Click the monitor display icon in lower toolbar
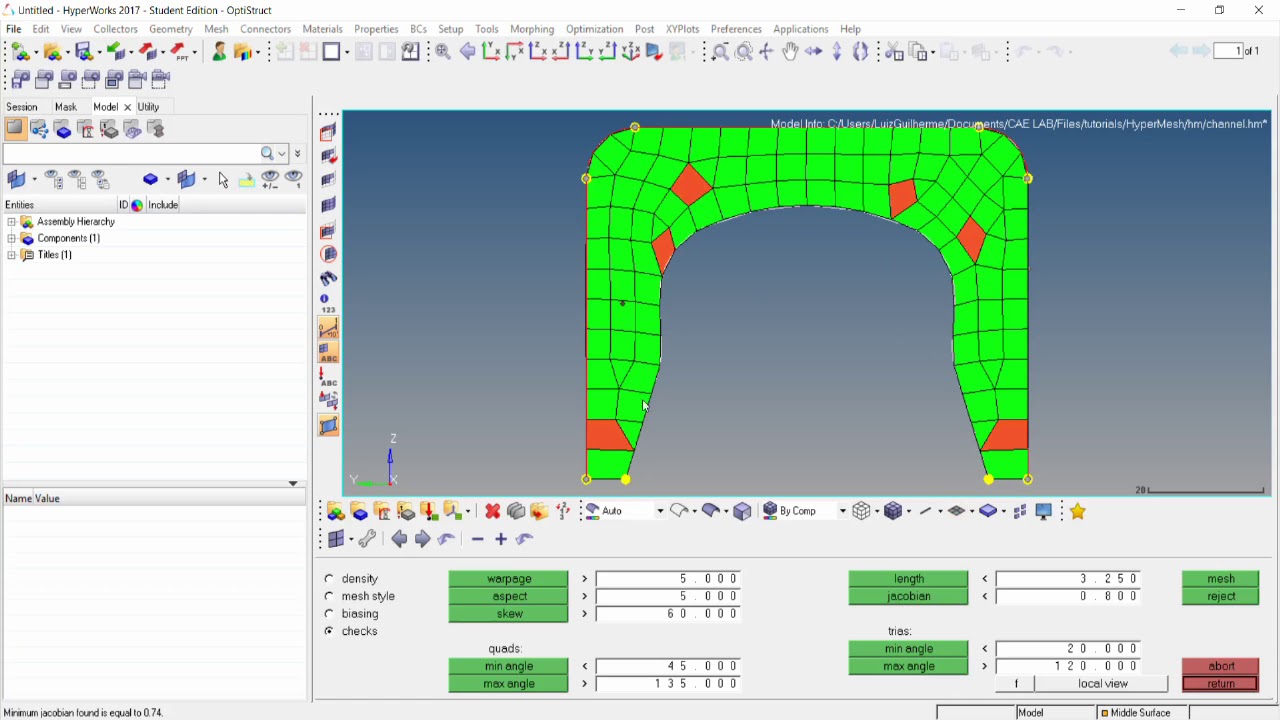Image resolution: width=1280 pixels, height=720 pixels. point(1044,511)
